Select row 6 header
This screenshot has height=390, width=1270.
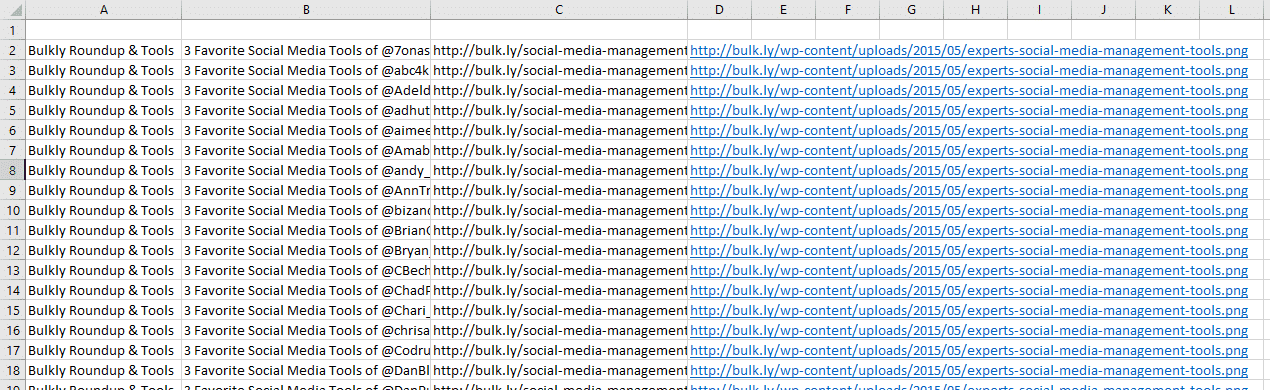pyautogui.click(x=13, y=130)
